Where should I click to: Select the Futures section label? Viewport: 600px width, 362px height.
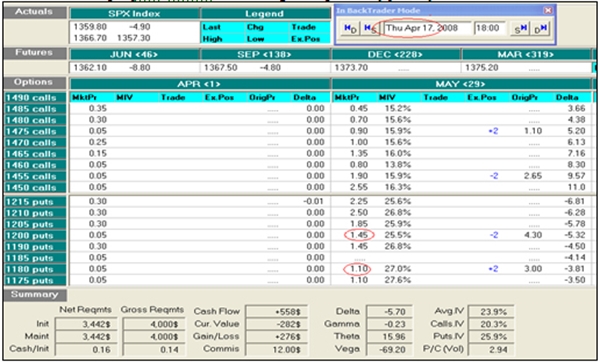(x=34, y=53)
